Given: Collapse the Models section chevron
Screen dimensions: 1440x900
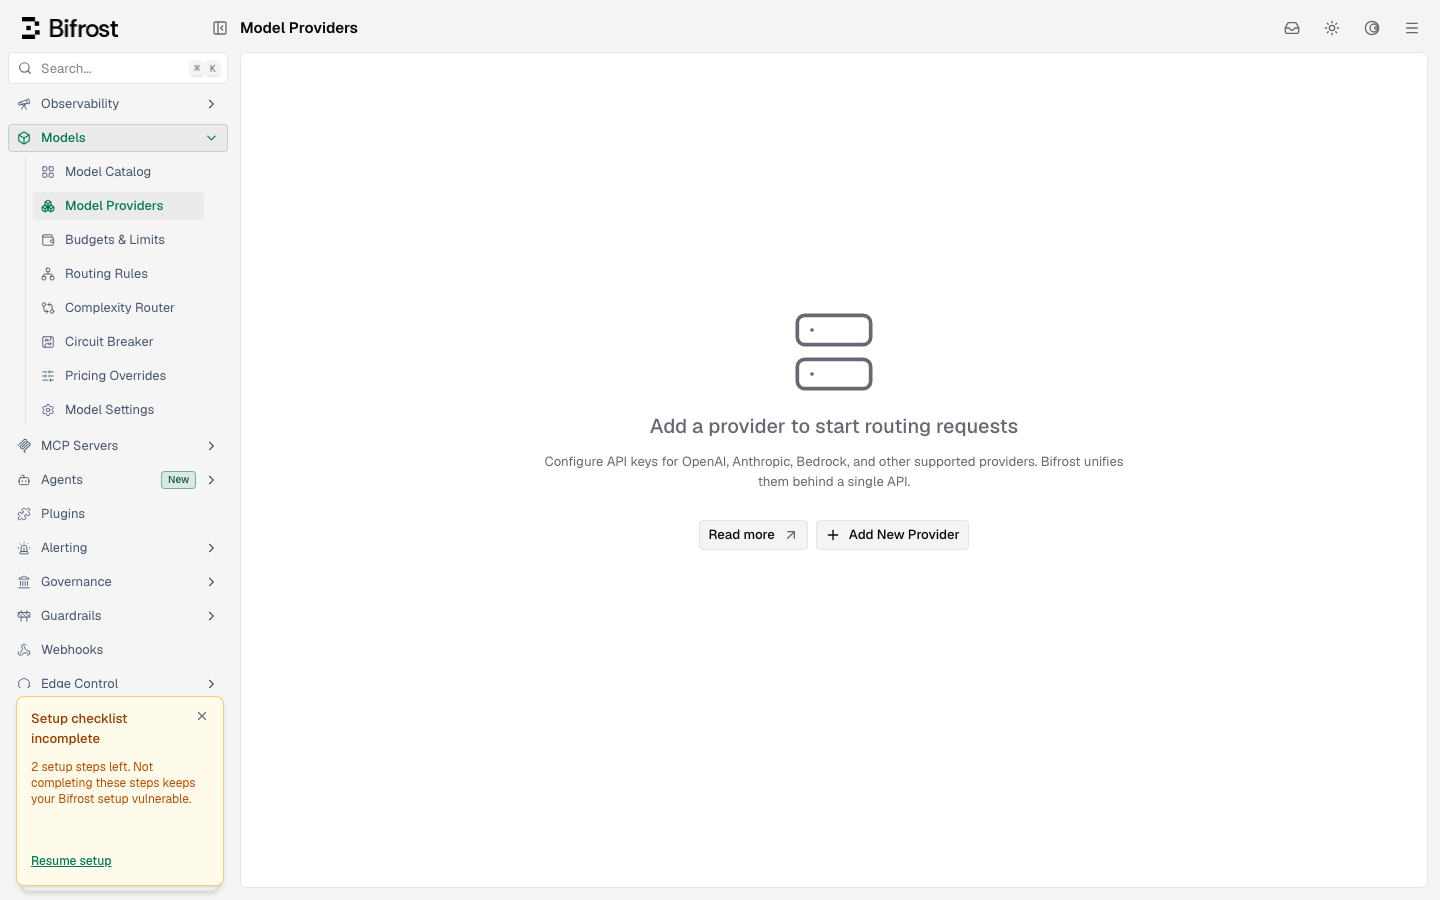Looking at the screenshot, I should point(211,138).
